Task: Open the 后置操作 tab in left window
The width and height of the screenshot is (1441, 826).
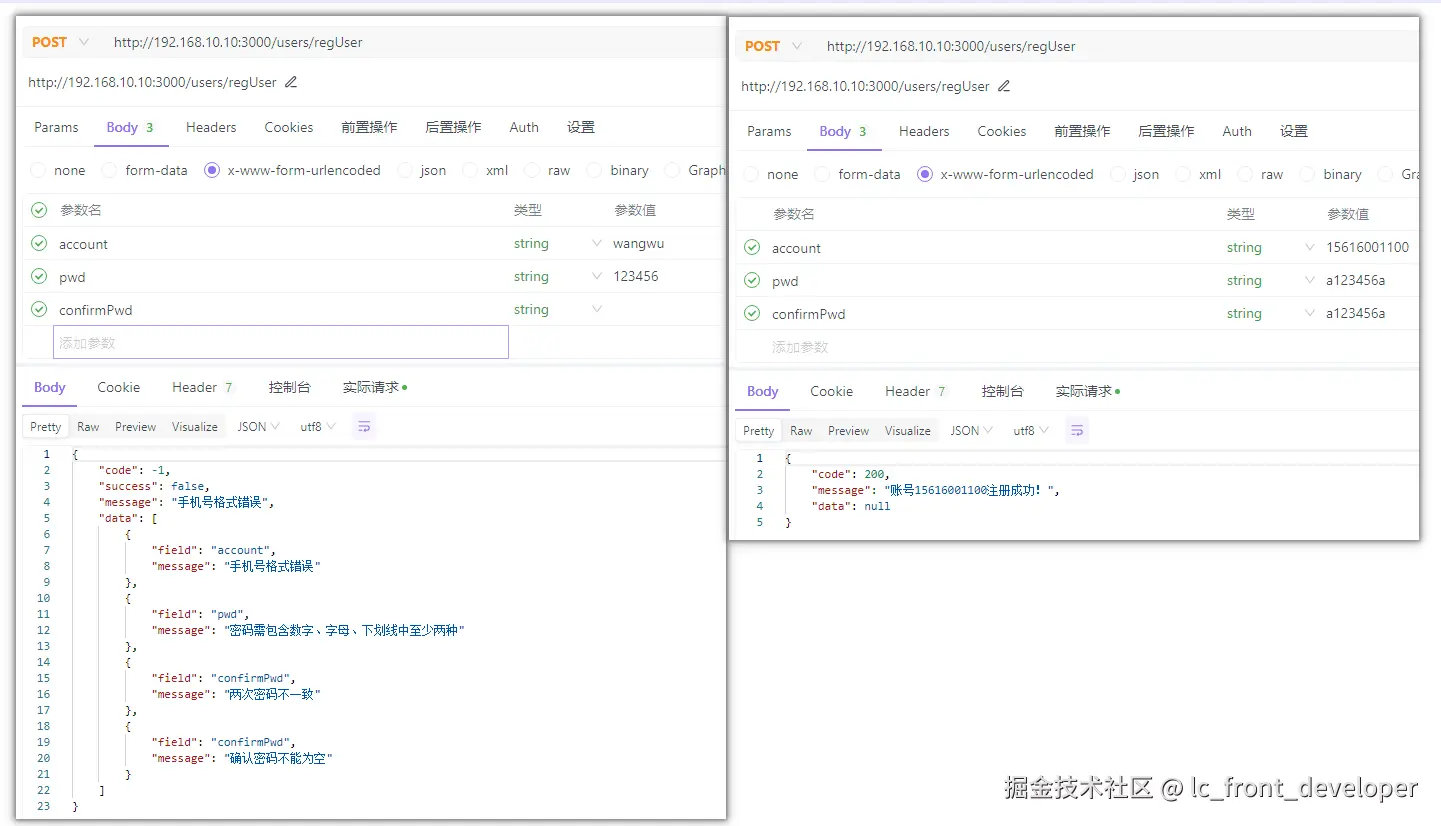Action: [453, 127]
